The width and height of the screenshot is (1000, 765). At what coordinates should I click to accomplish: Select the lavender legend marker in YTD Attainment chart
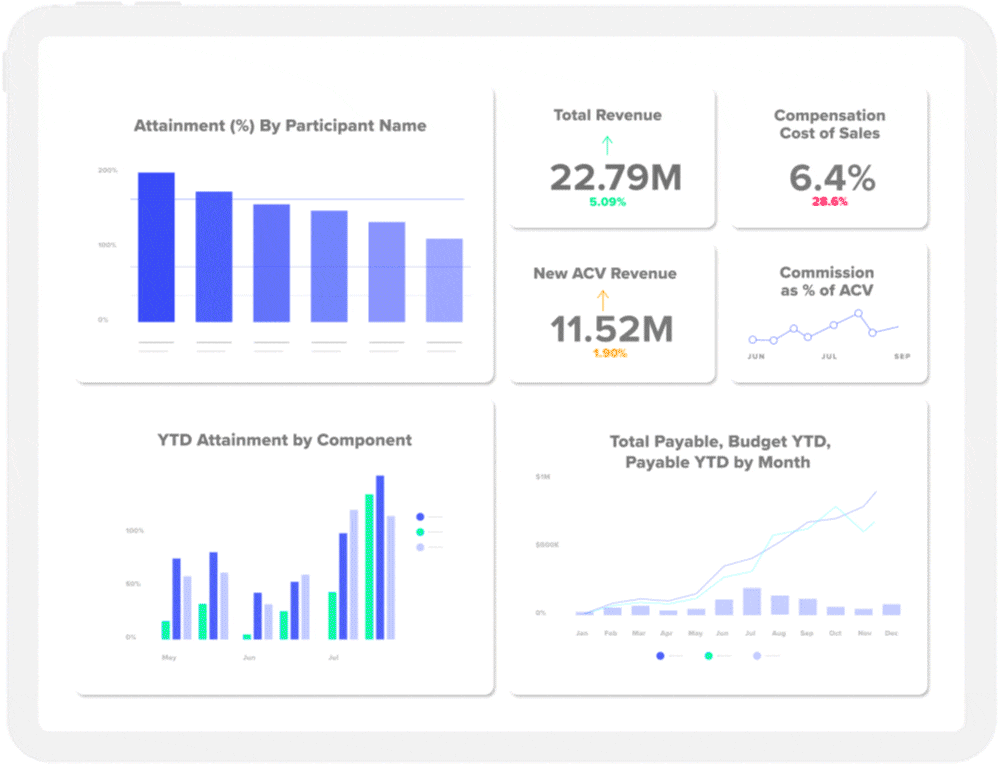click(420, 547)
